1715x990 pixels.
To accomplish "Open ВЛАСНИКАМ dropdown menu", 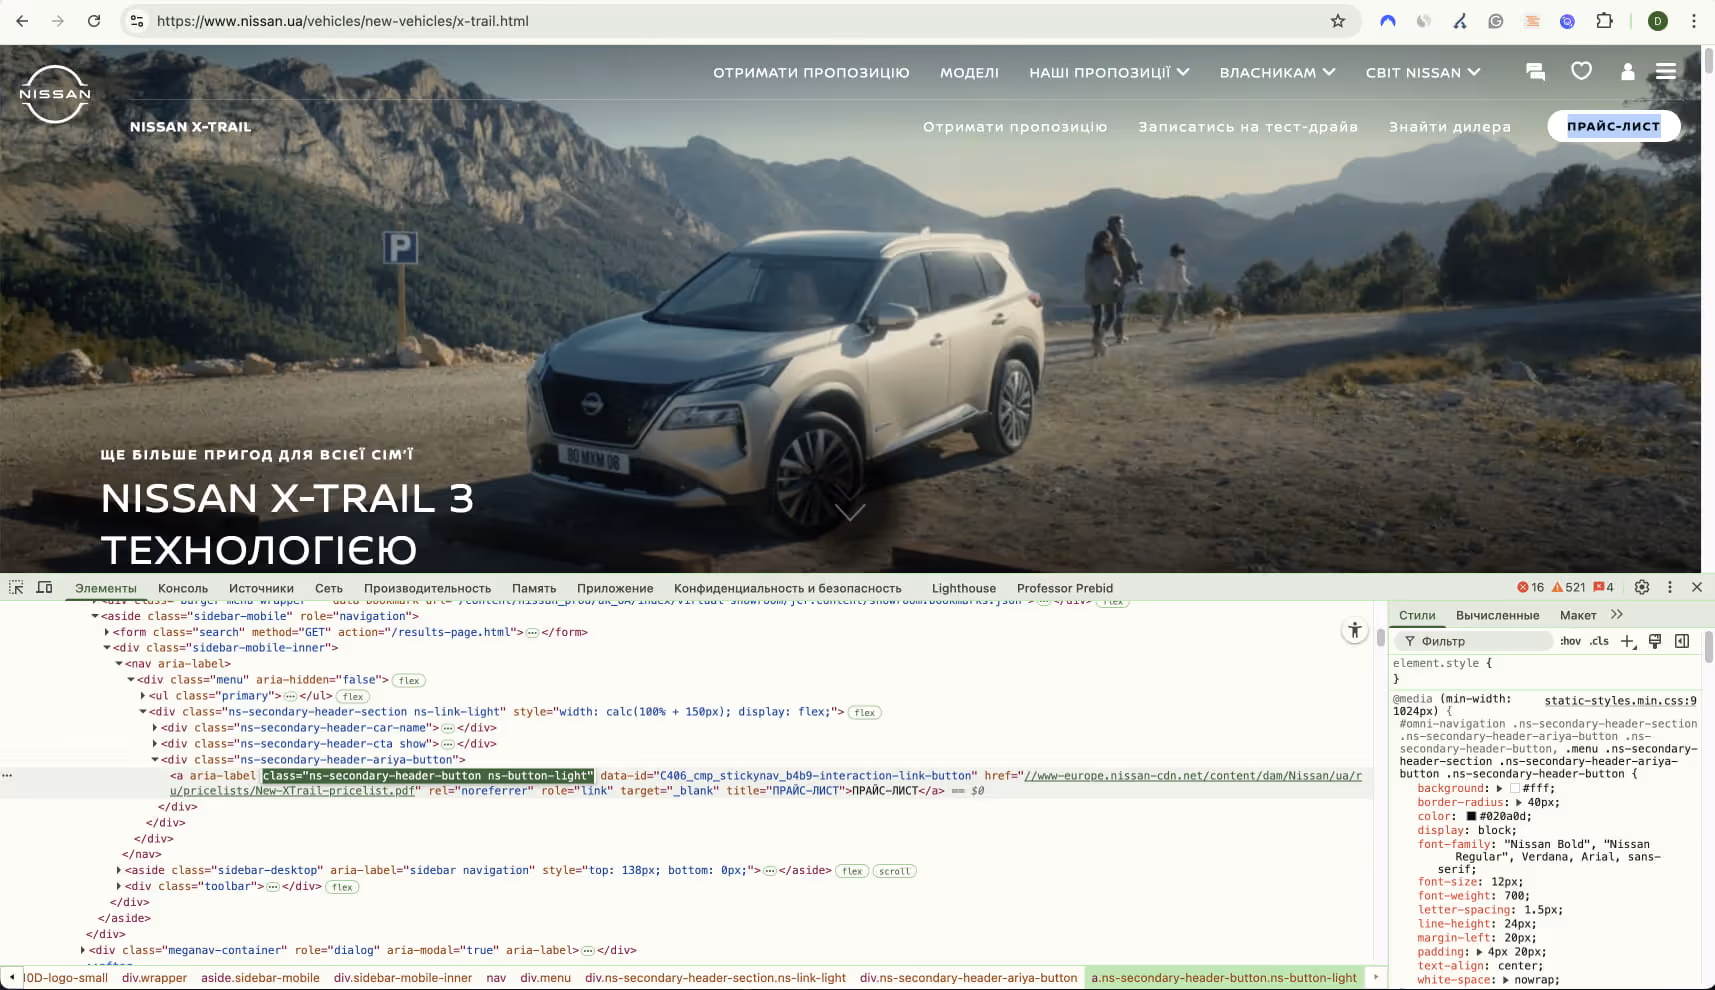I will point(1277,72).
